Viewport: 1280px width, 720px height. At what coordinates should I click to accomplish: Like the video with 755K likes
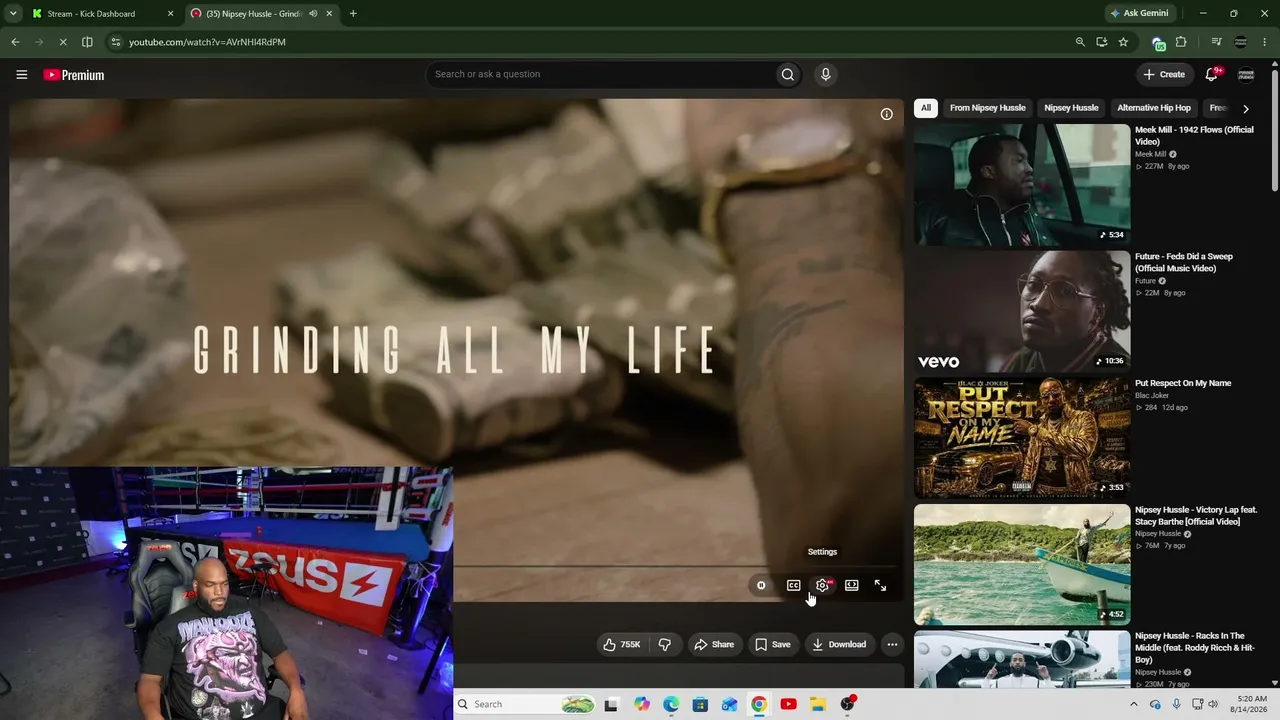[622, 645]
